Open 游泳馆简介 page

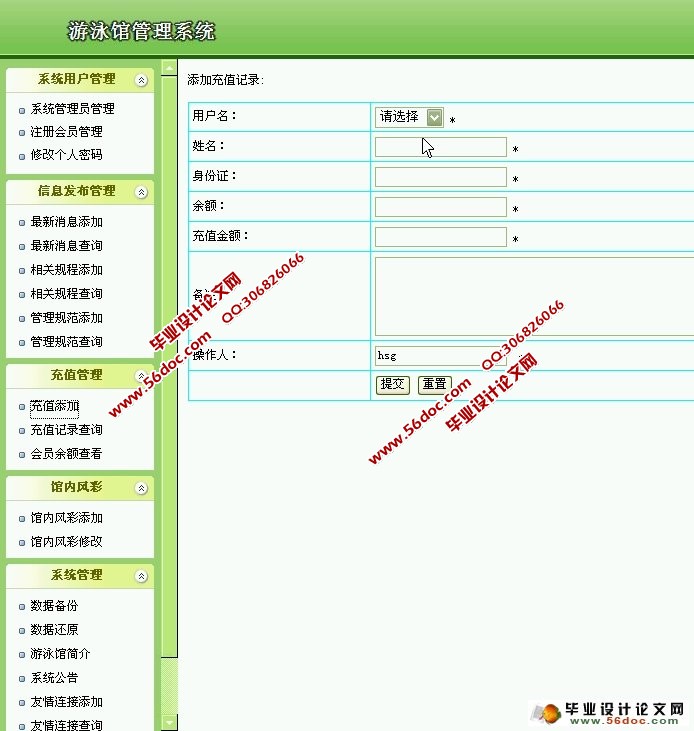click(x=60, y=654)
